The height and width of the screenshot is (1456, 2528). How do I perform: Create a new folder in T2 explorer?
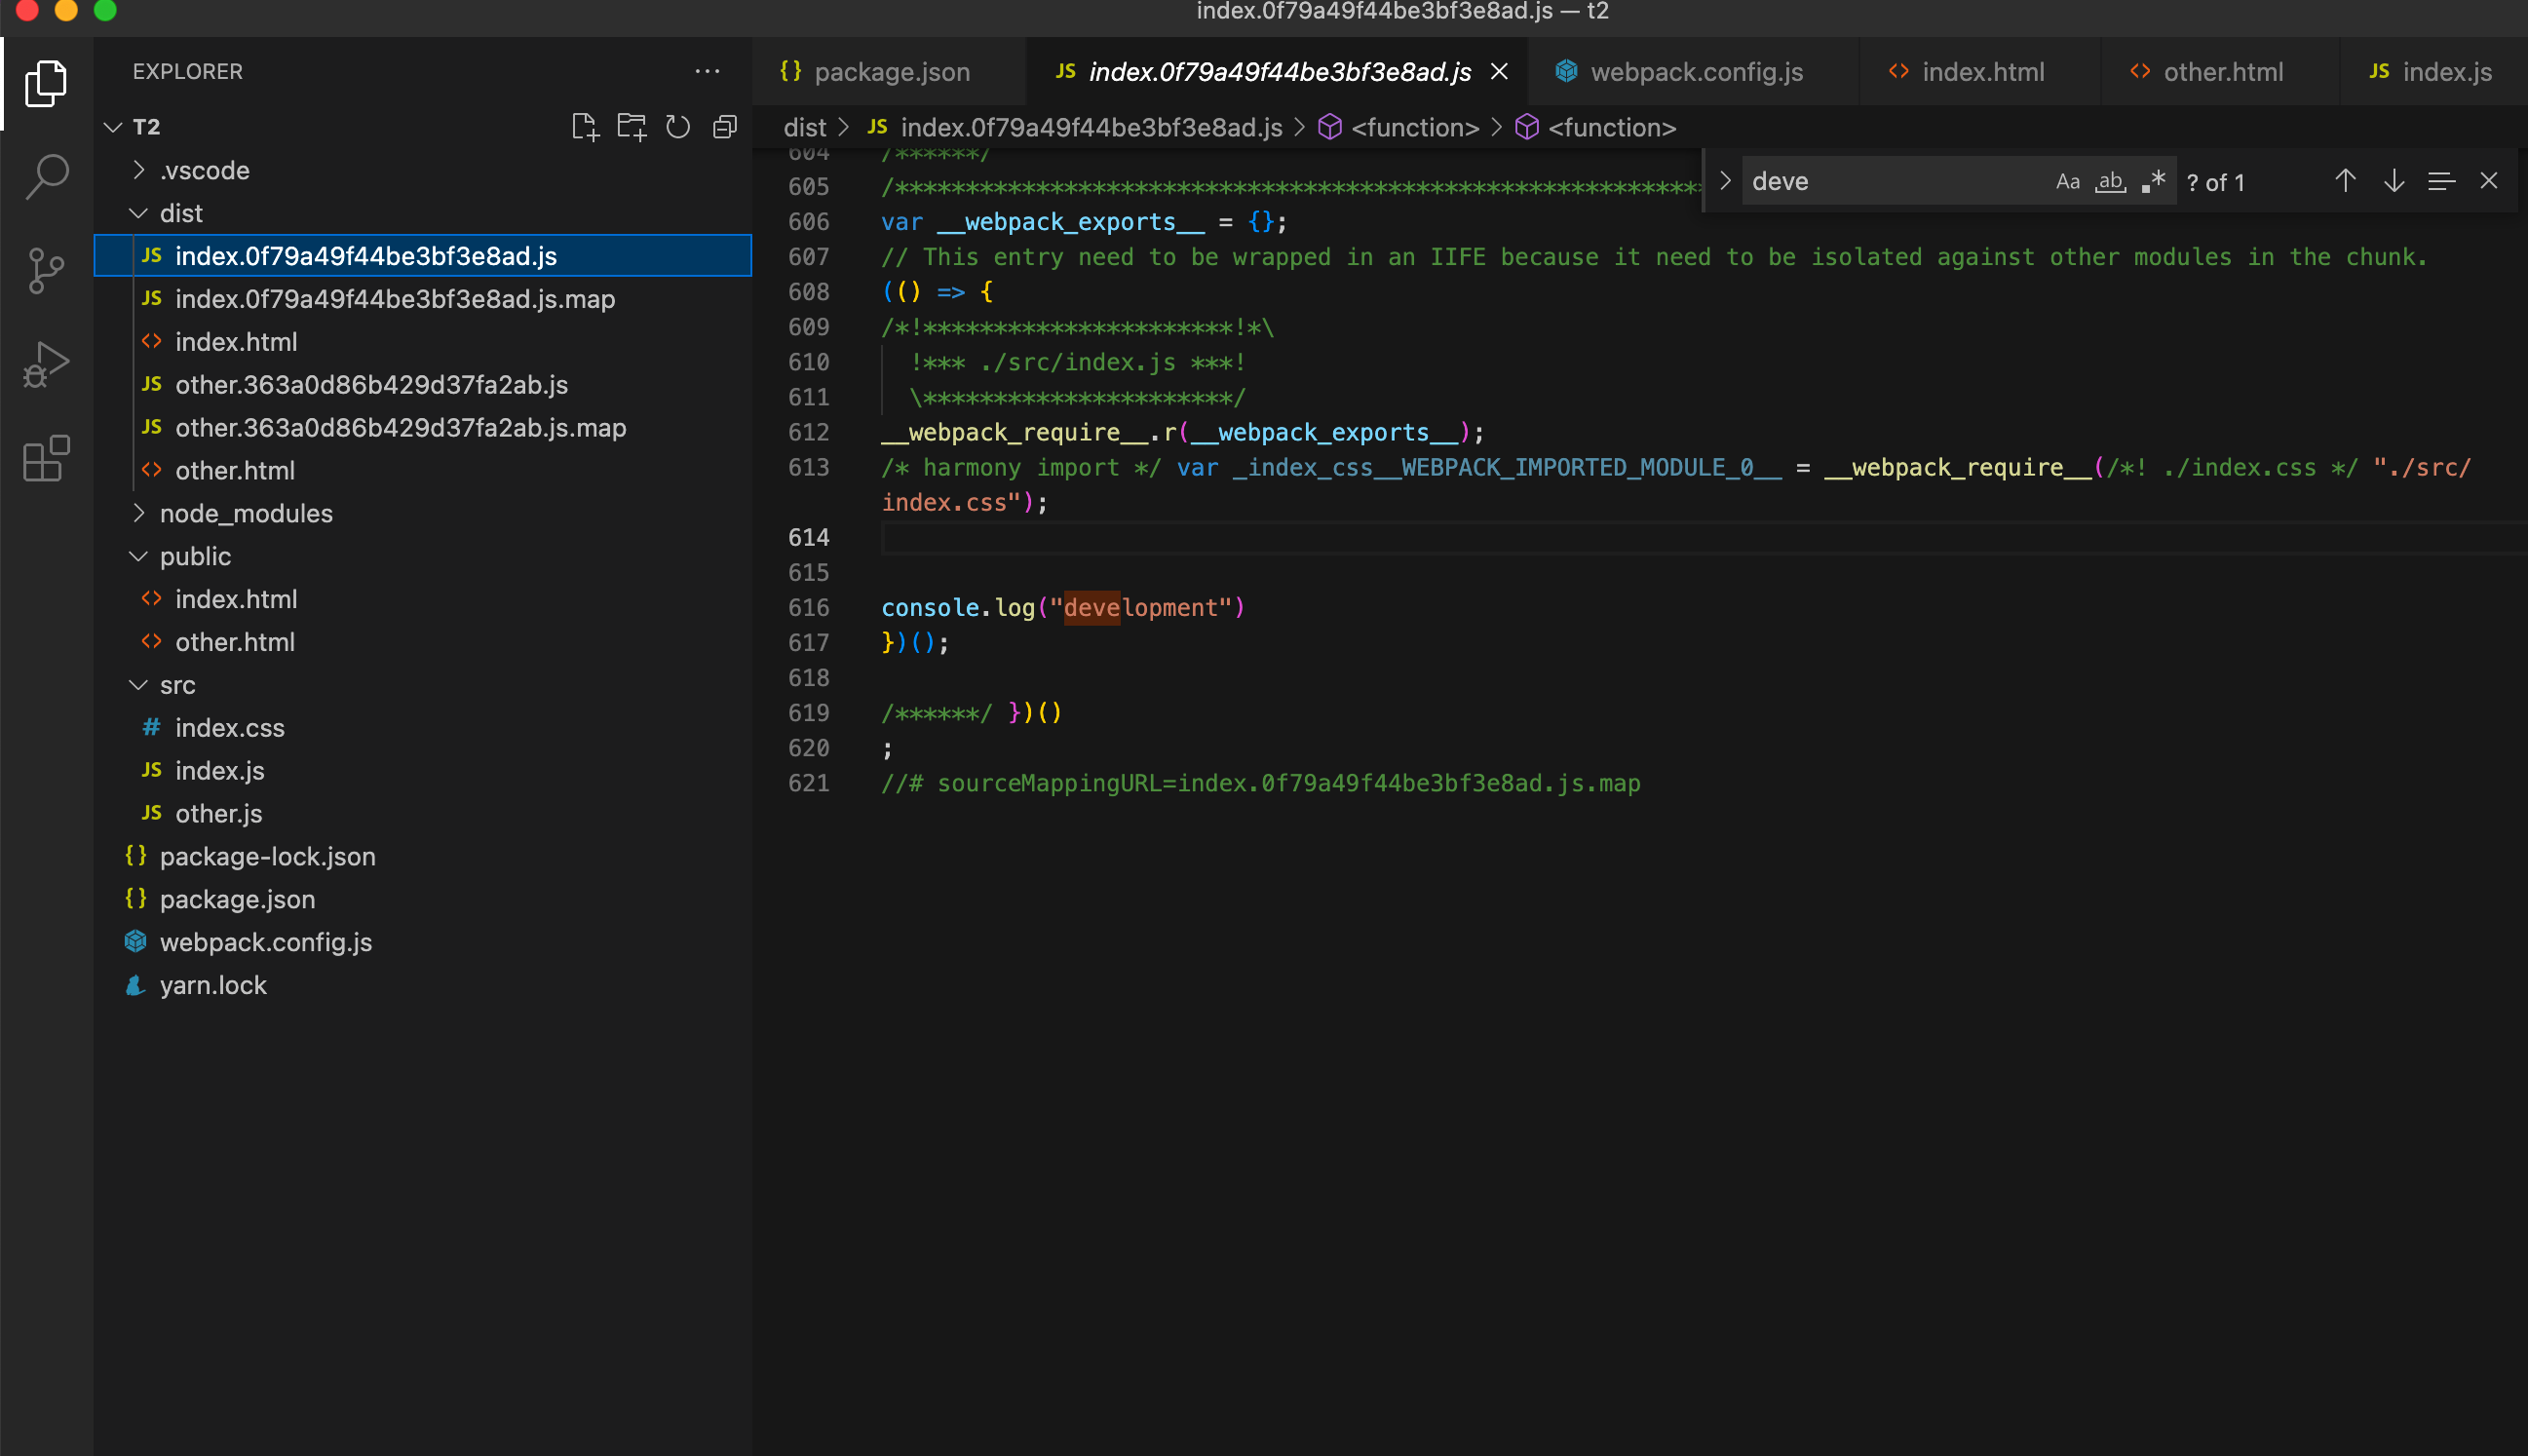pyautogui.click(x=632, y=127)
